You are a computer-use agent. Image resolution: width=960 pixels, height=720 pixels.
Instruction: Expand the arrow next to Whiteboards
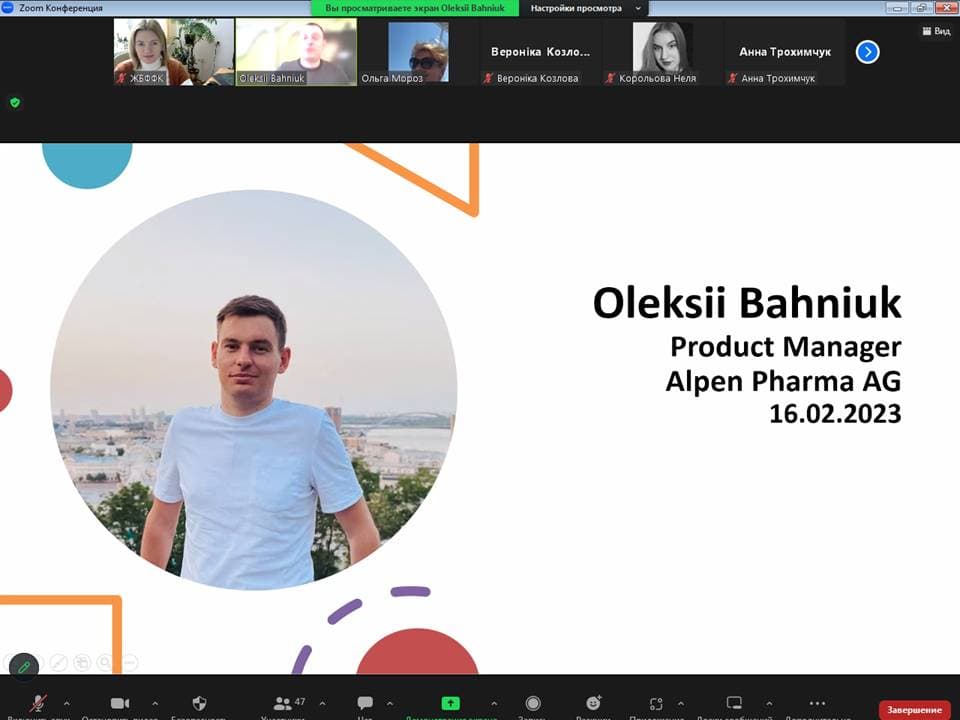[769, 703]
